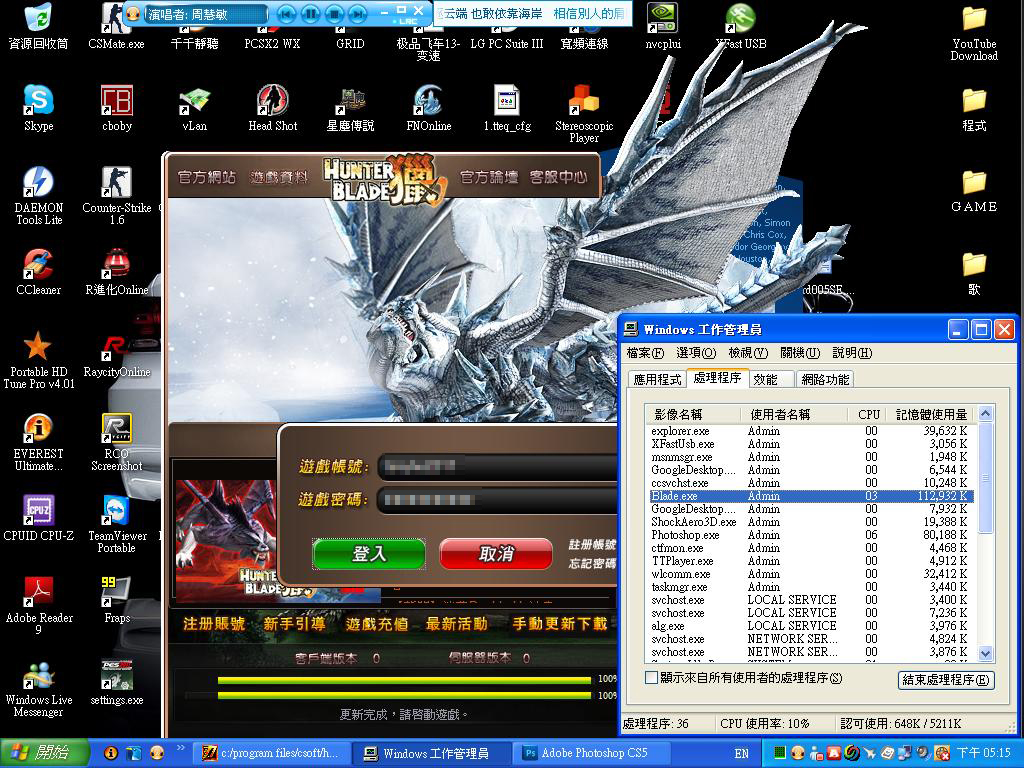
Task: Launch the TeamViewer Portable icon
Action: 116,510
